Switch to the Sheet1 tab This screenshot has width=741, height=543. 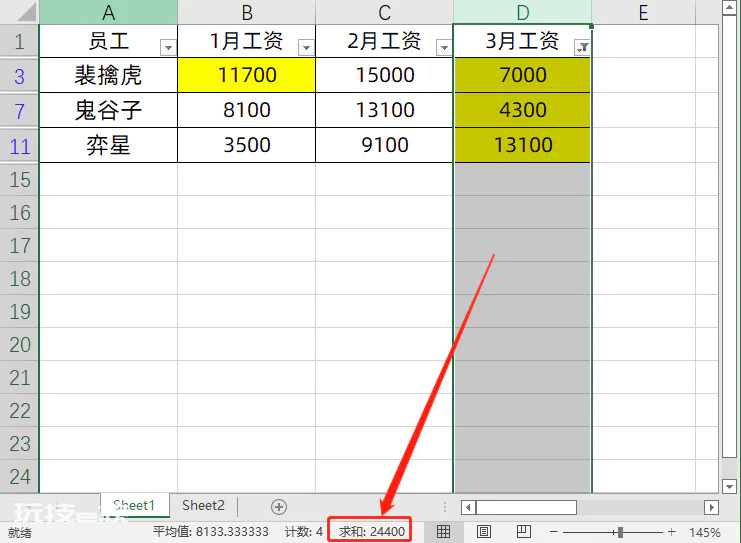134,506
